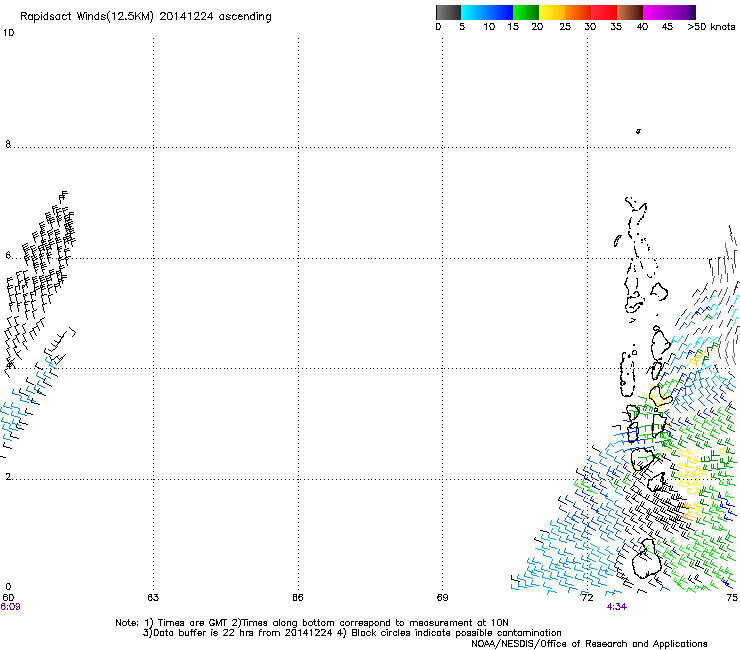The height and width of the screenshot is (650, 740).
Task: Click the blue 5-15 knots legend segment
Action: (x=487, y=12)
